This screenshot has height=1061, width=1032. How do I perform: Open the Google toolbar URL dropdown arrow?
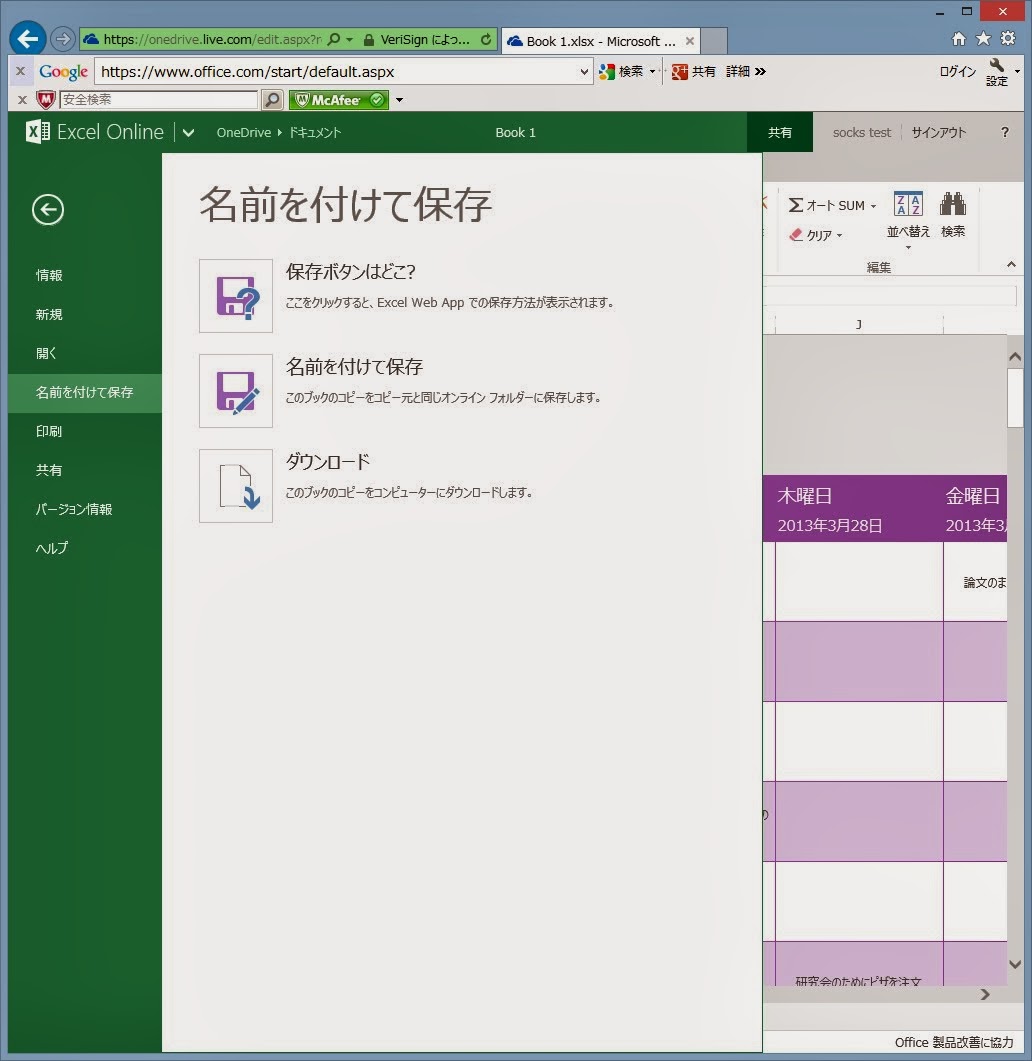pyautogui.click(x=585, y=72)
